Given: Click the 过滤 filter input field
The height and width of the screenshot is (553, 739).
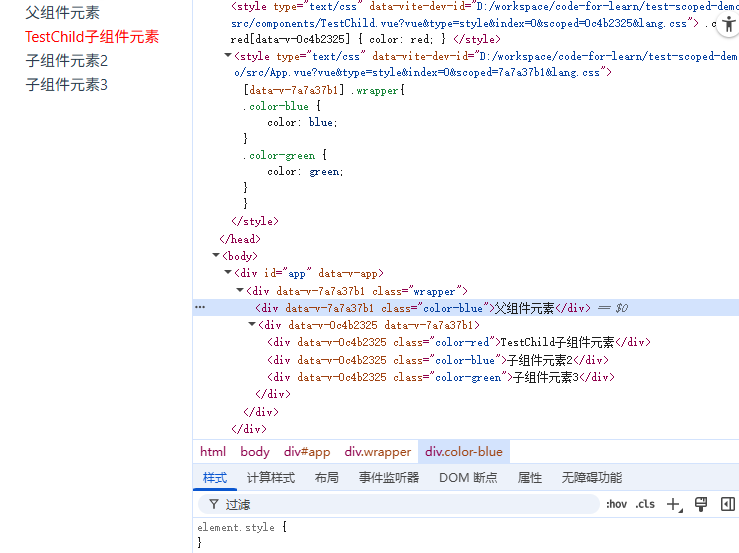Looking at the screenshot, I should (400, 504).
